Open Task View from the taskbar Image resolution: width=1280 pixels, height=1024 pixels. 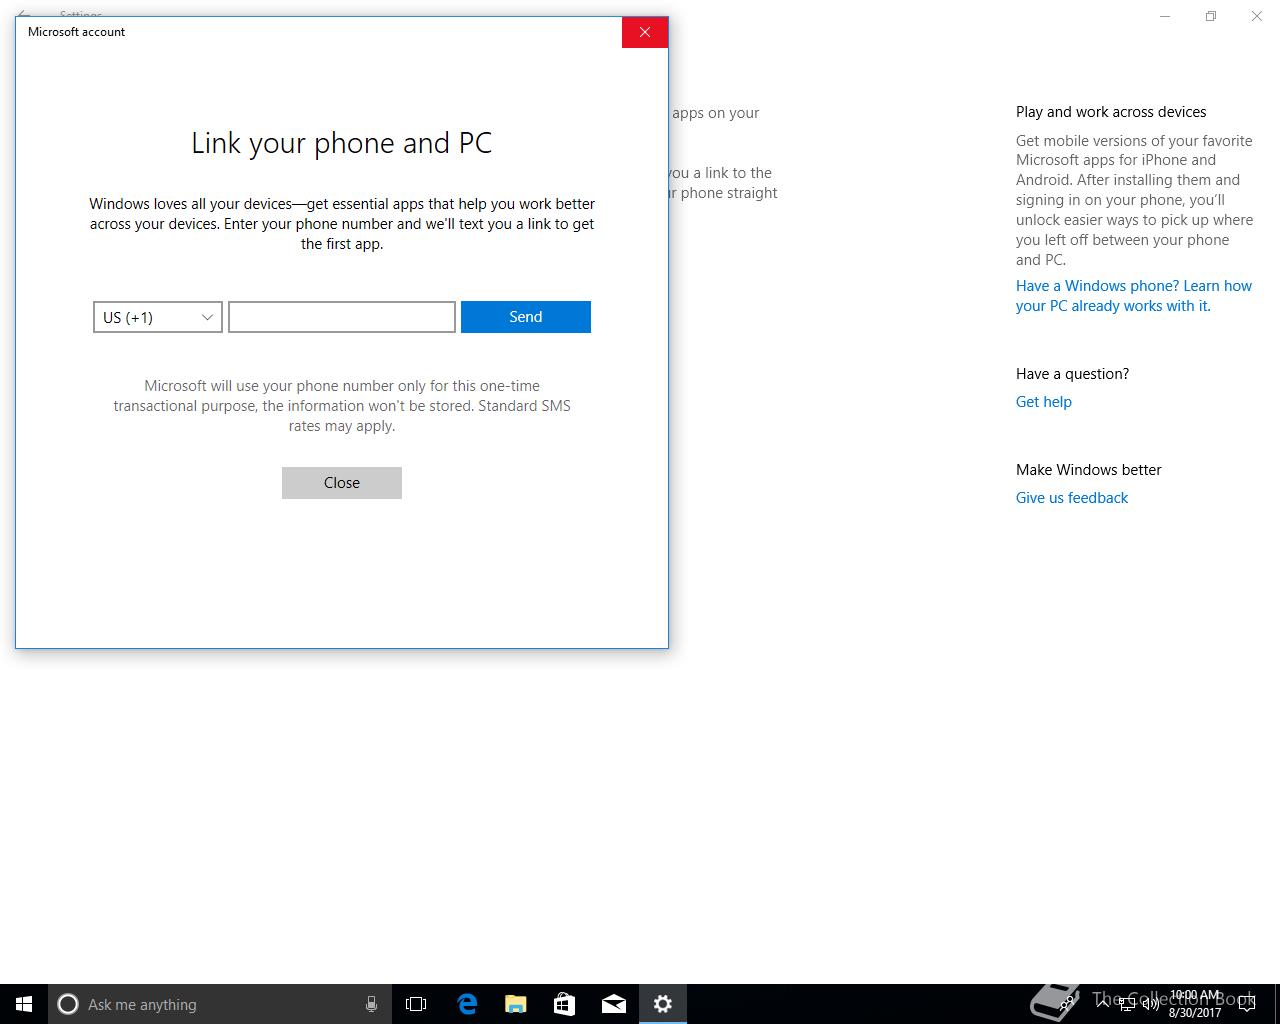(416, 1004)
